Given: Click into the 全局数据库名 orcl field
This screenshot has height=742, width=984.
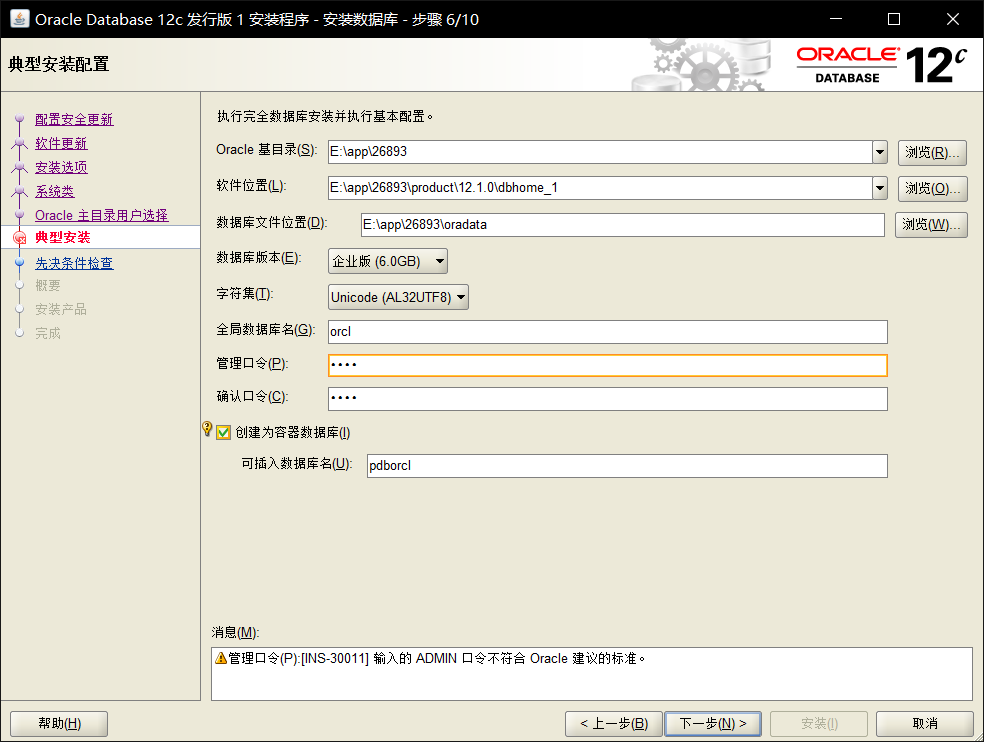Looking at the screenshot, I should [x=607, y=332].
